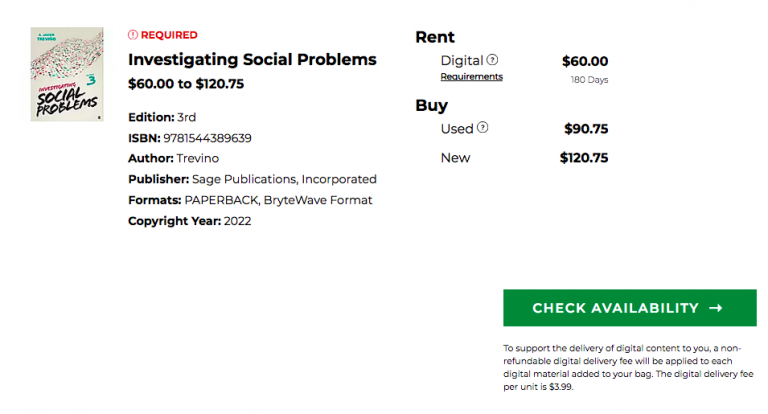Screen dimensions: 768x414
Task: Click the Rent section heading
Action: [435, 37]
